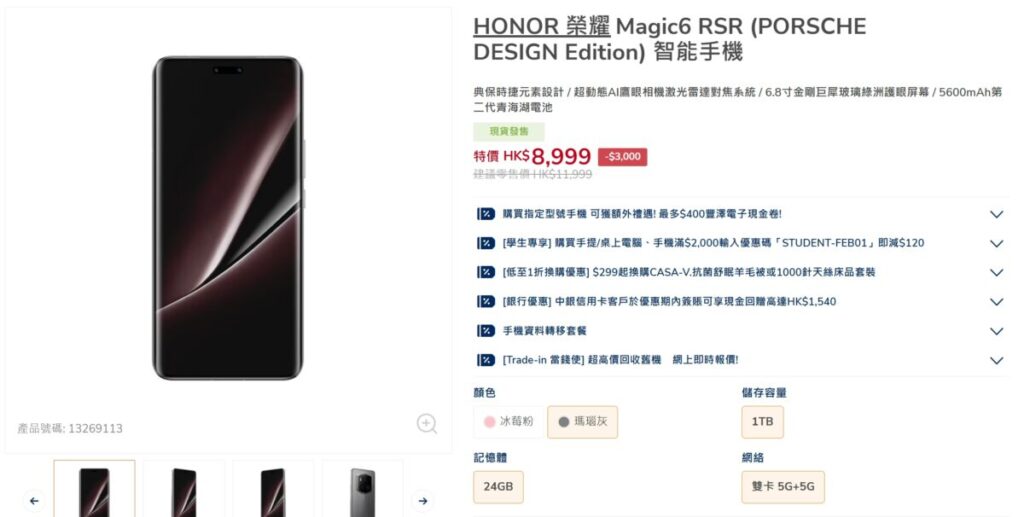
Task: Click promo icon beside Trade-in offer
Action: pyautogui.click(x=486, y=360)
